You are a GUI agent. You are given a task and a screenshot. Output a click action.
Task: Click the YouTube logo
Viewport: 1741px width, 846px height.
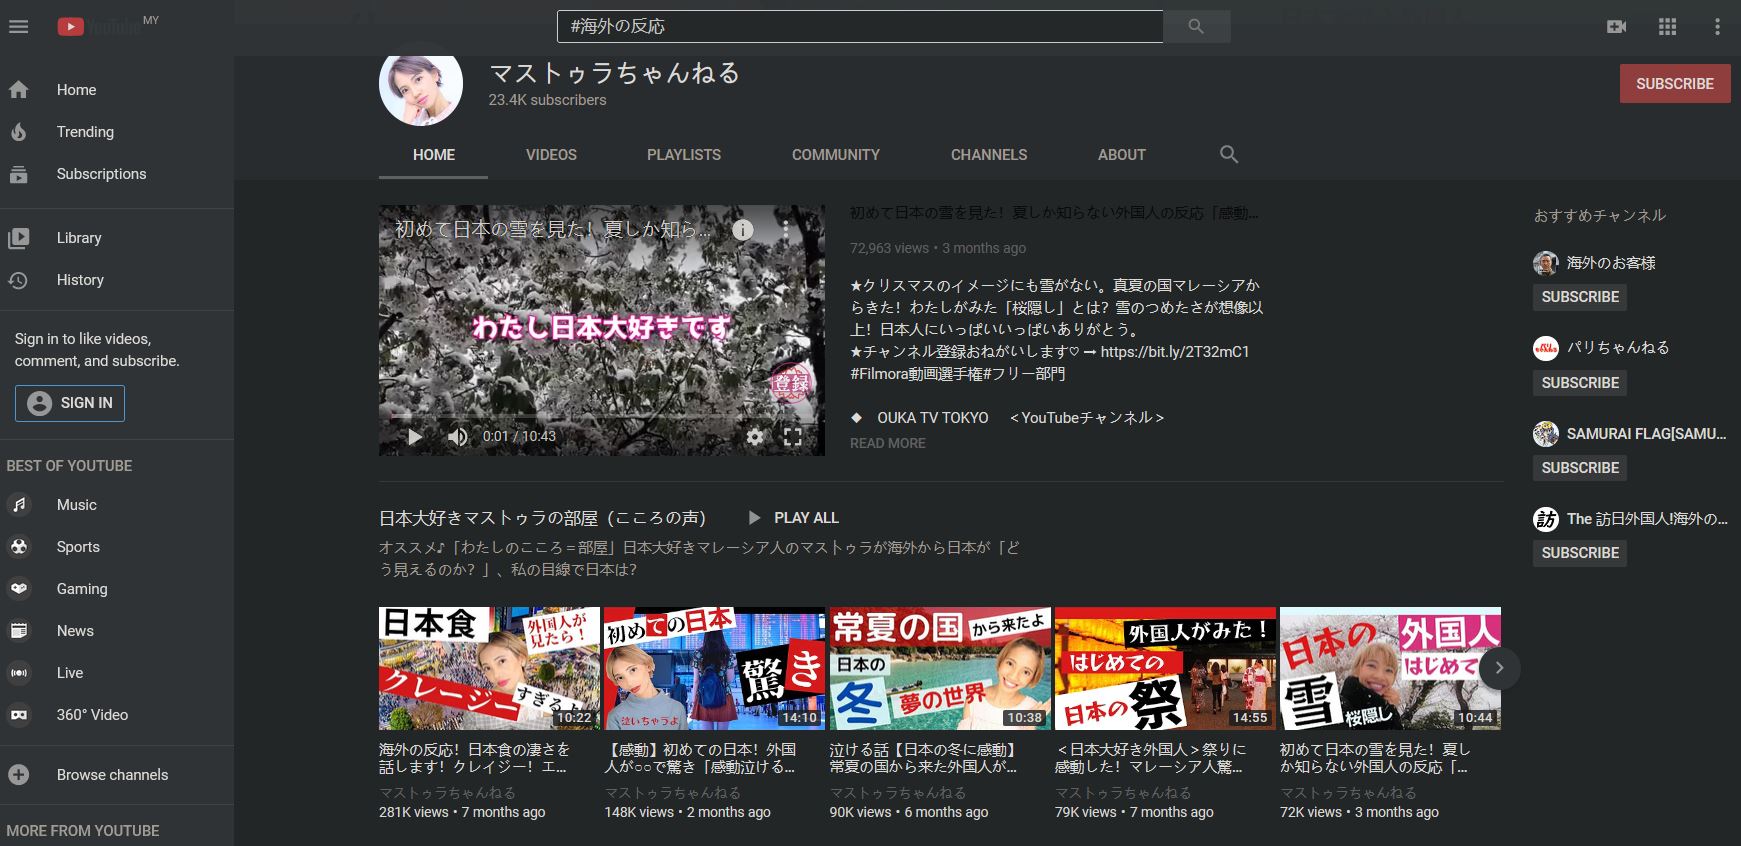[100, 27]
